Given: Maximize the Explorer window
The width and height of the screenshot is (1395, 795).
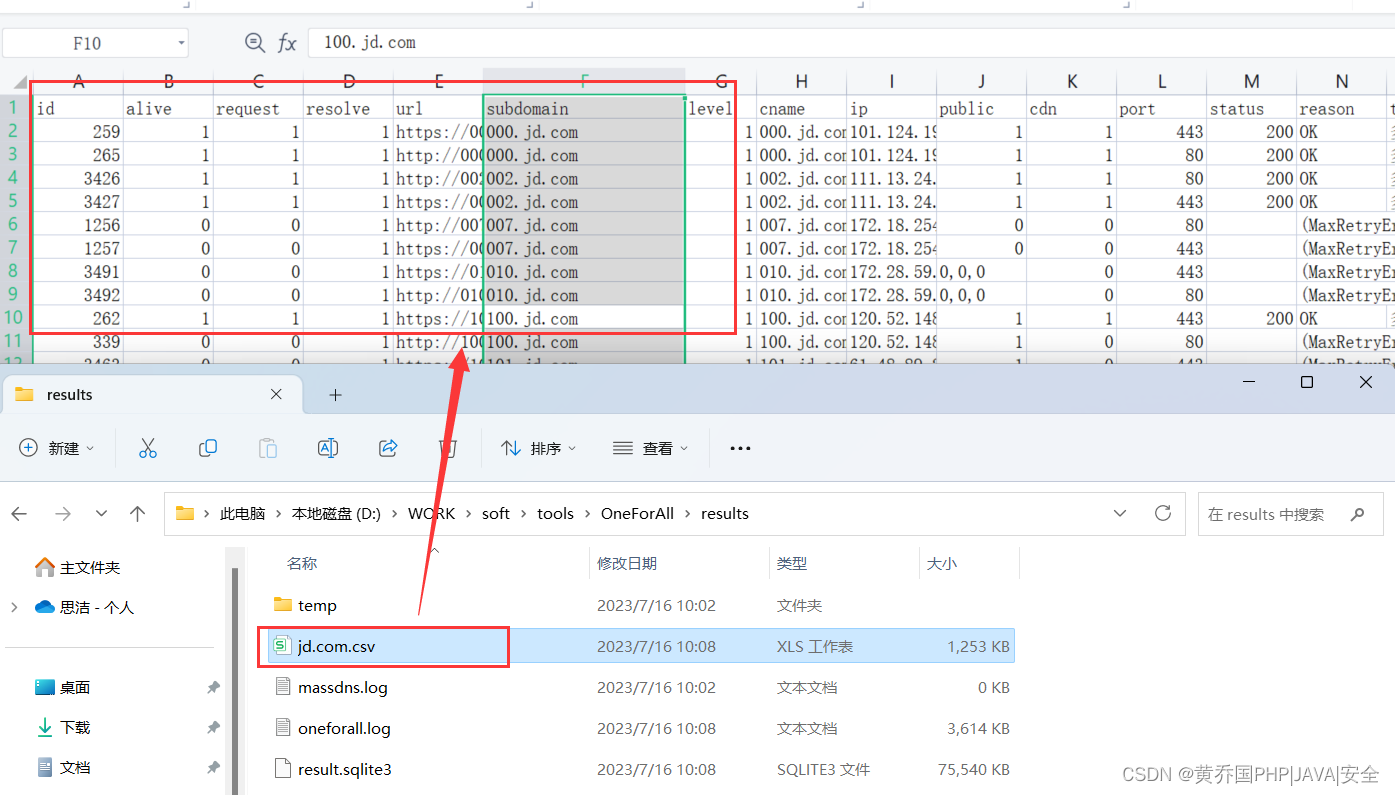Looking at the screenshot, I should (1306, 383).
